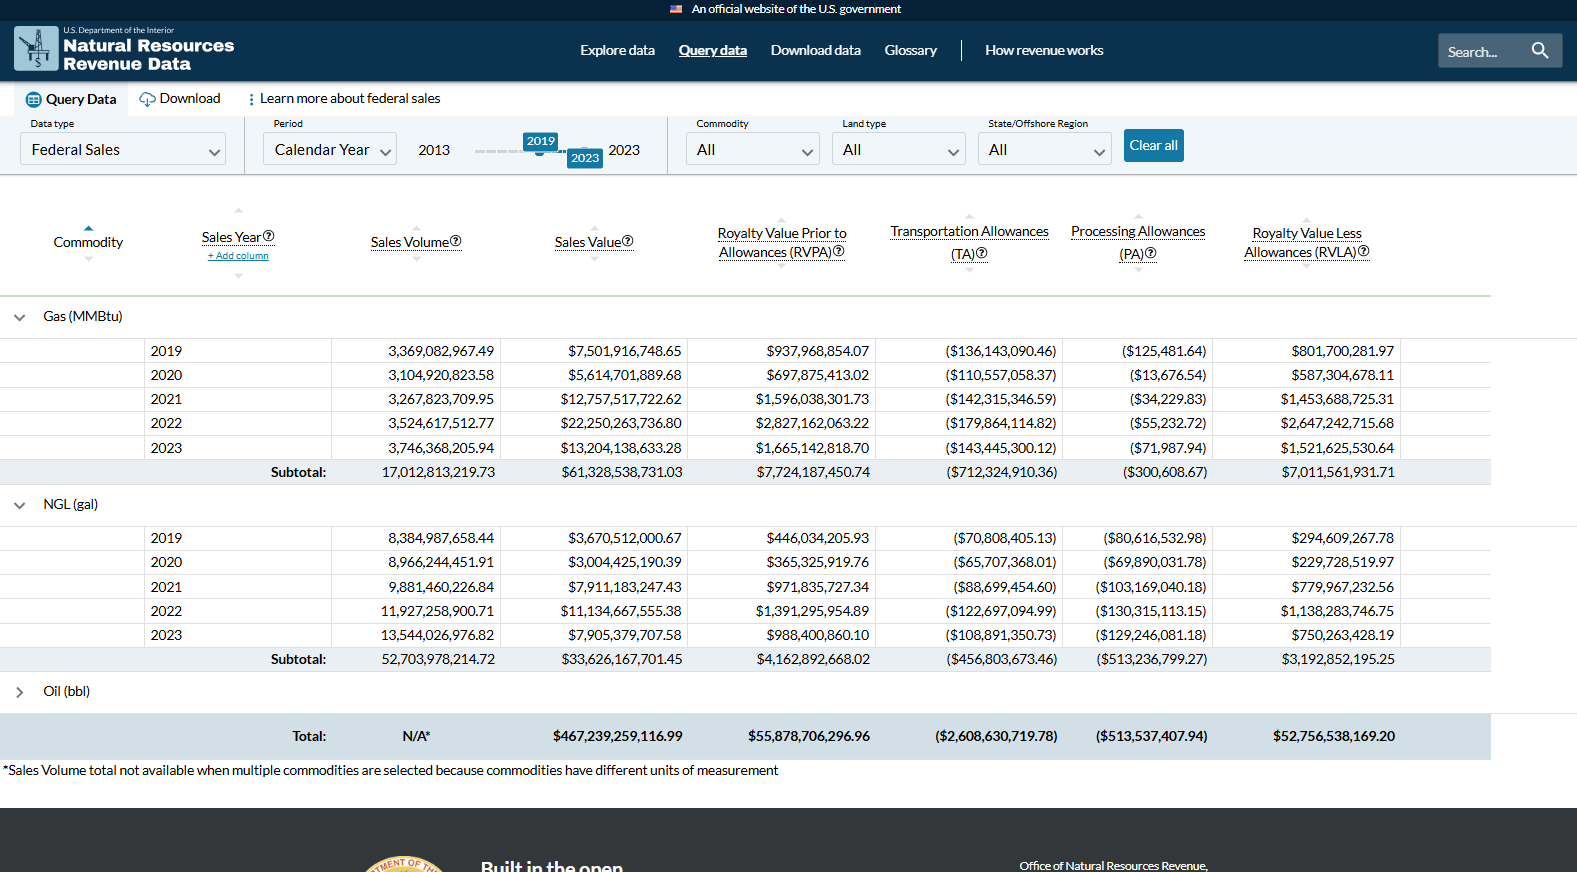The width and height of the screenshot is (1577, 872).
Task: Click help icon for Processing Allowances (PA)
Action: click(x=1151, y=253)
